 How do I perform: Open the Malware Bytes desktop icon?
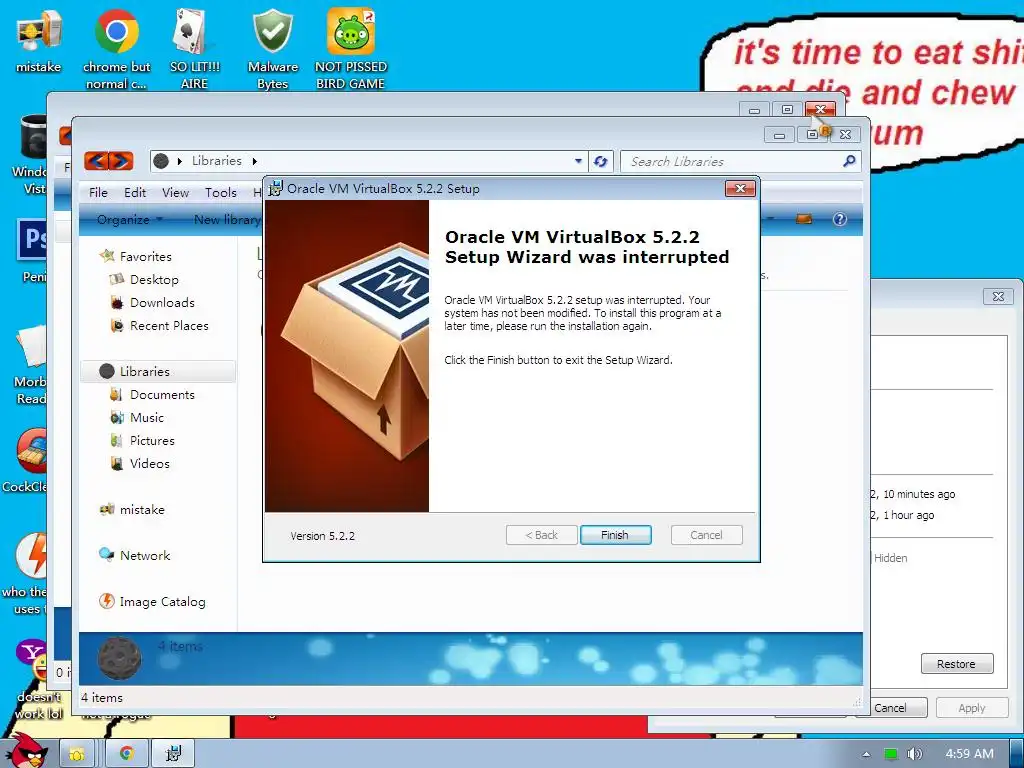point(272,49)
